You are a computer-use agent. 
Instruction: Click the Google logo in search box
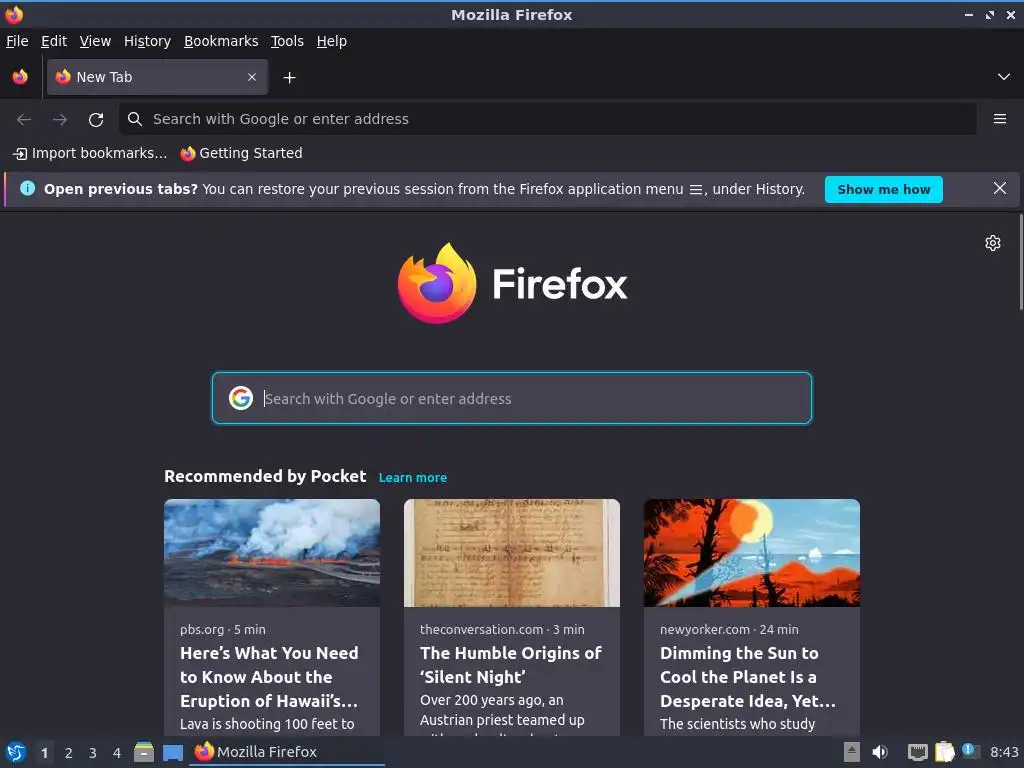point(241,398)
